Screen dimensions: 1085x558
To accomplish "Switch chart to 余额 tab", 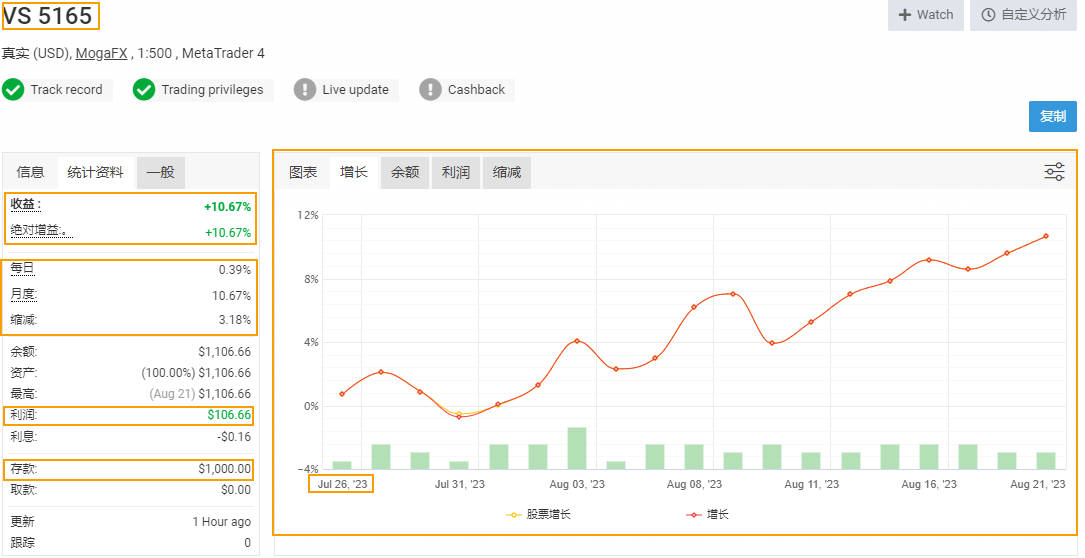I will pyautogui.click(x=404, y=173).
